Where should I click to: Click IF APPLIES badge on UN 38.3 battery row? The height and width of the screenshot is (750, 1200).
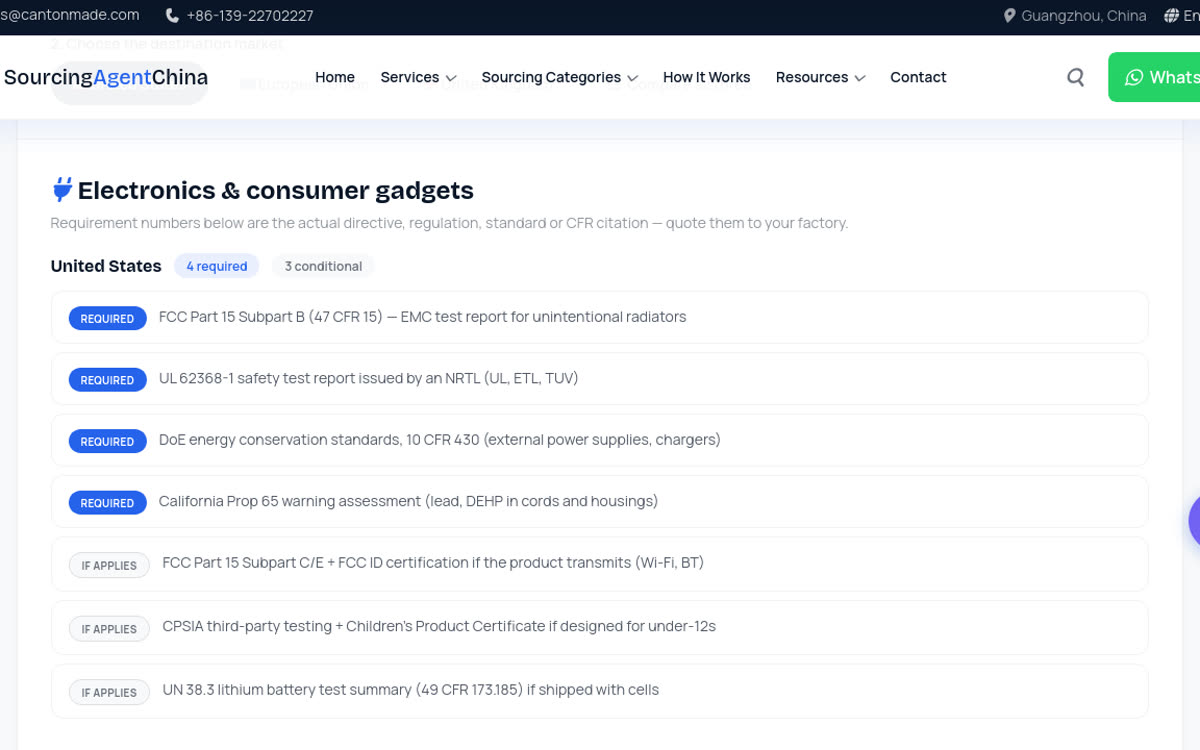click(x=109, y=692)
